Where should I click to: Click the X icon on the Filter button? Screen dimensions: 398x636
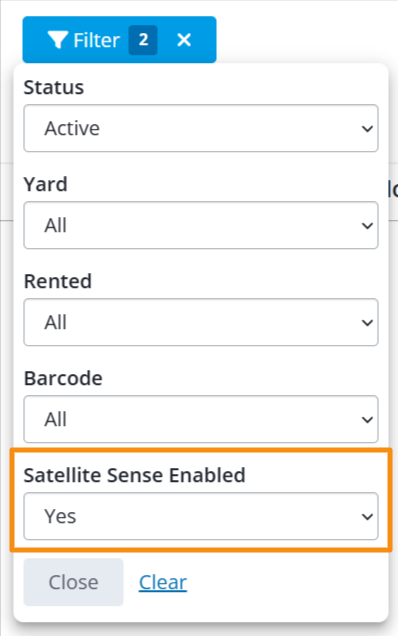(x=184, y=40)
